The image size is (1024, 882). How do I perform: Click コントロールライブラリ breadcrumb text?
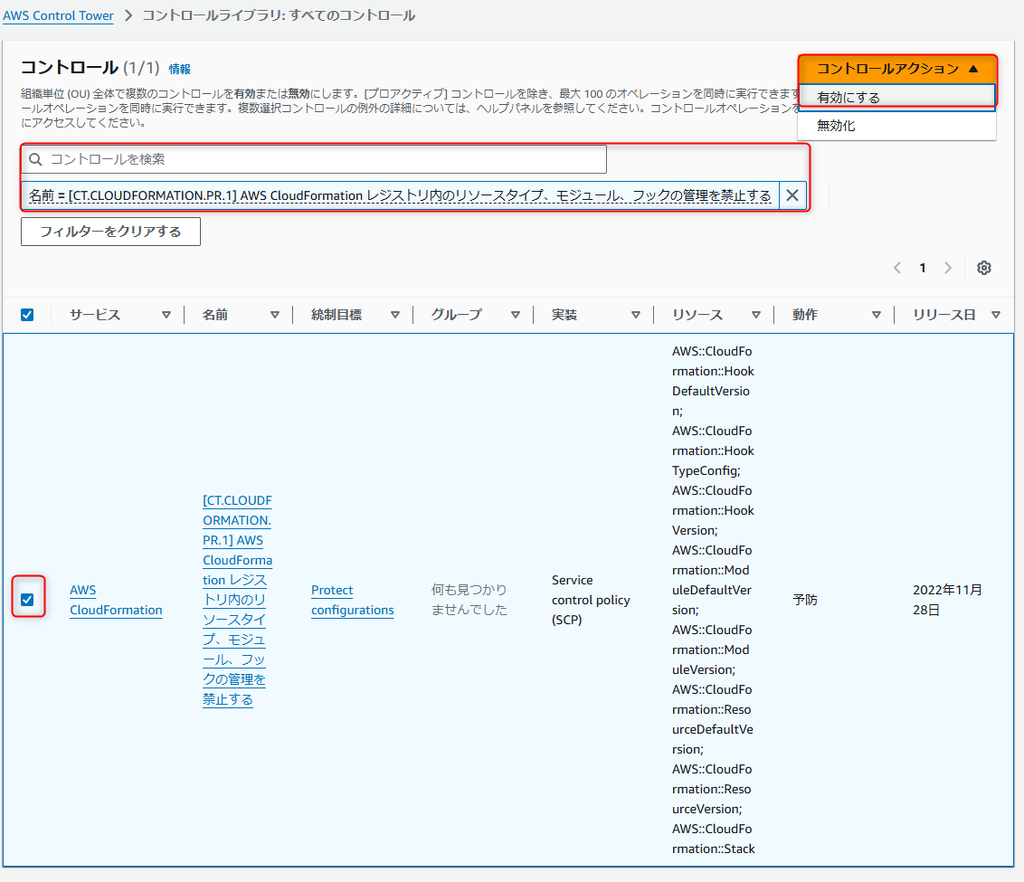click(279, 16)
